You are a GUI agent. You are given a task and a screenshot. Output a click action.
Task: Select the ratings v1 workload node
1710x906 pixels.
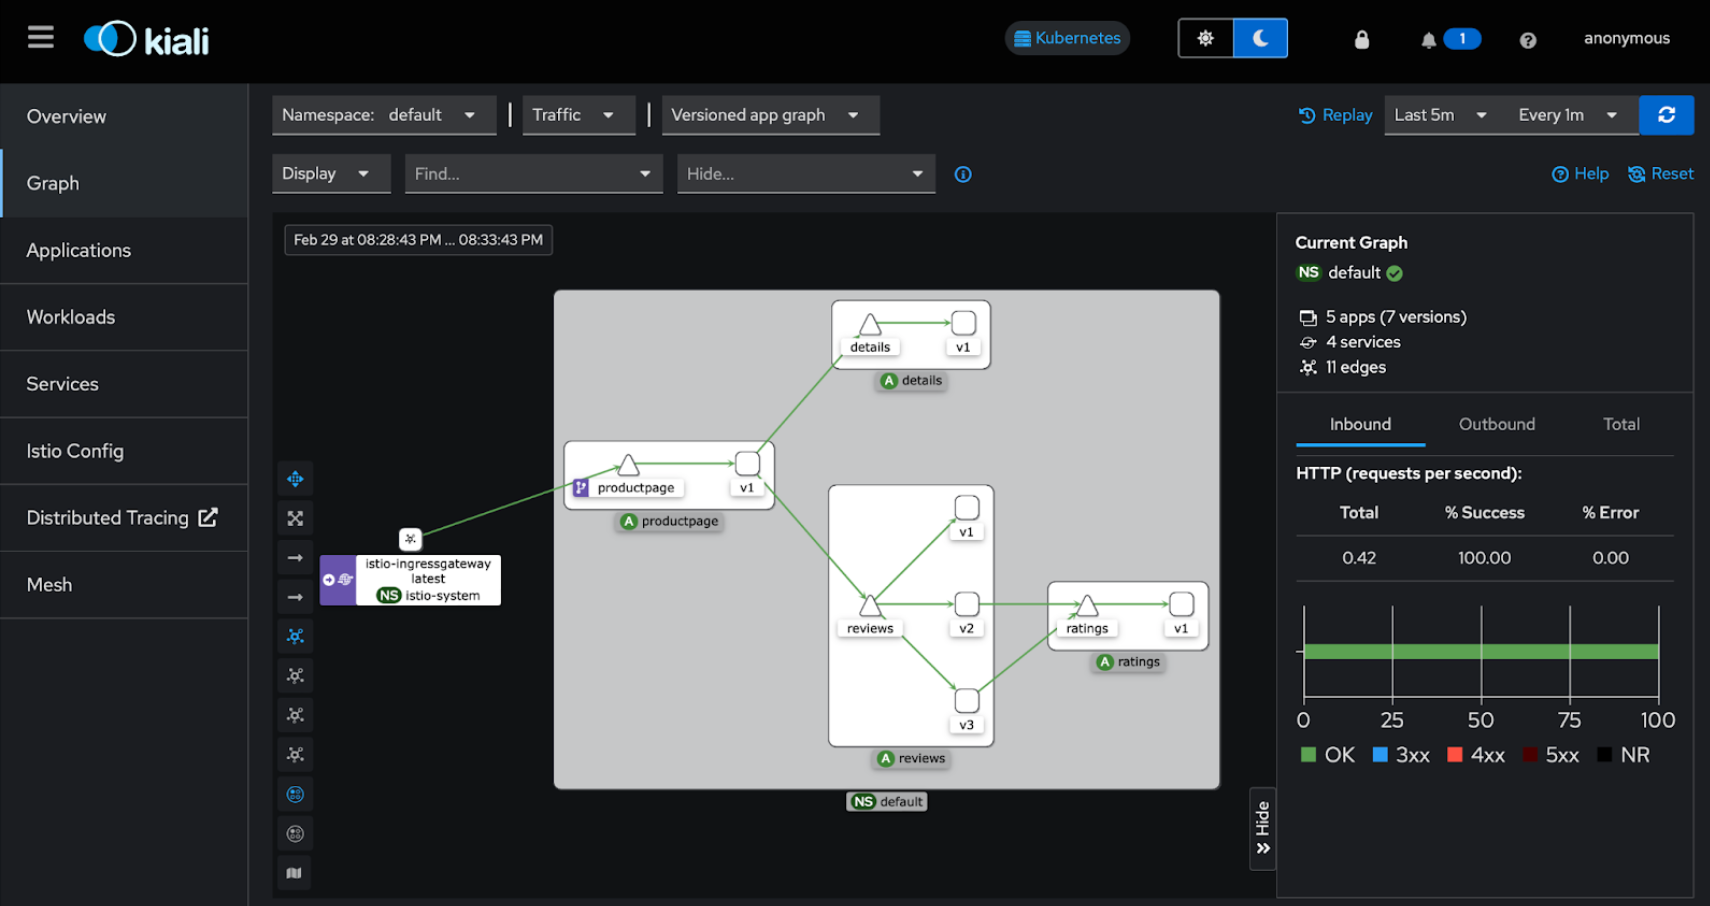1181,604
